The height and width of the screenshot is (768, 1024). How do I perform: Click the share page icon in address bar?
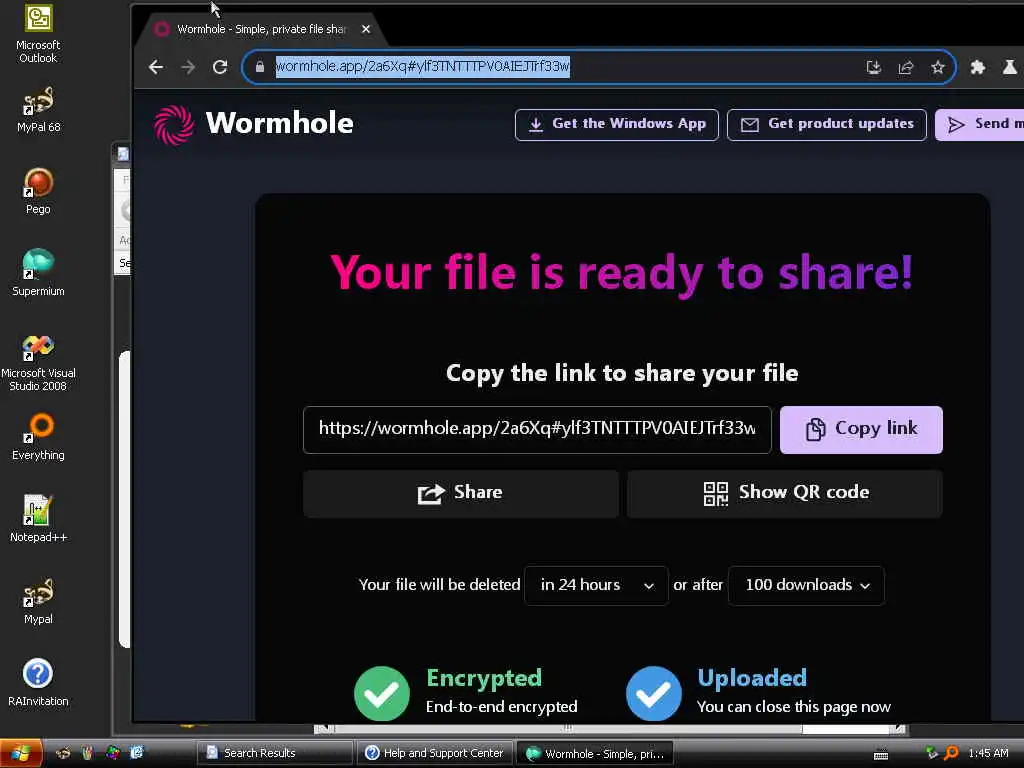point(906,67)
